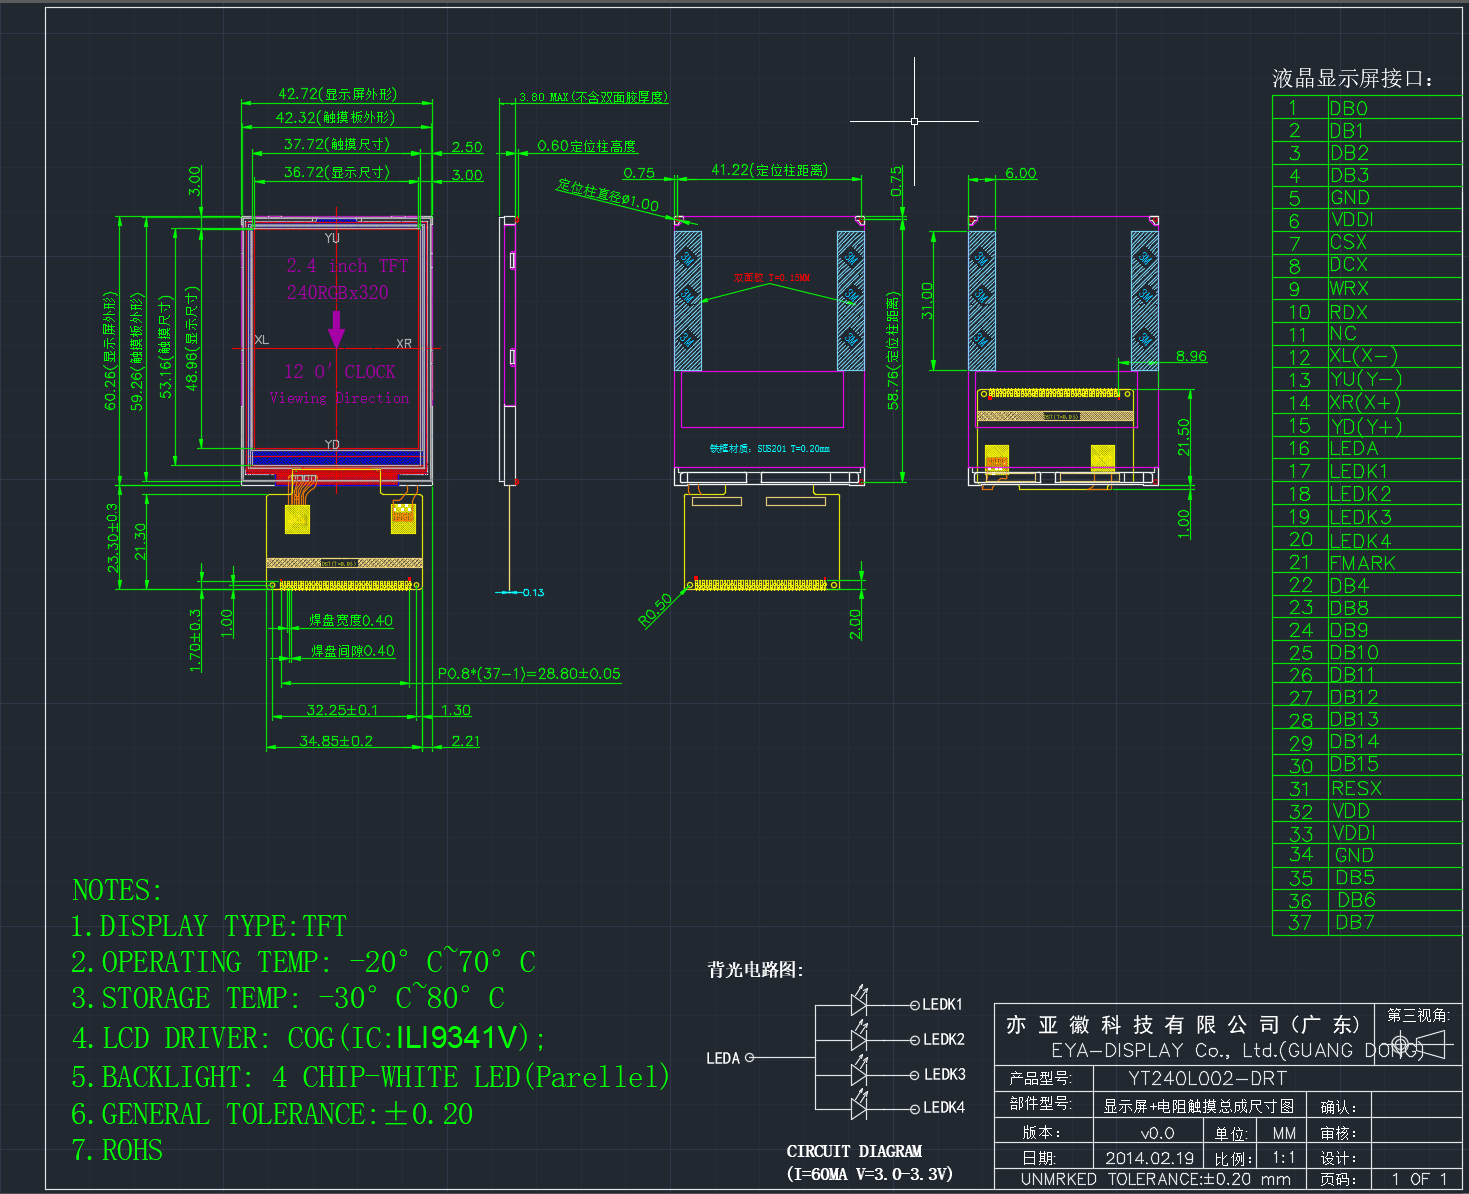
Task: Select the P0.8*(37-1)=28.80±0.05 pitch dimension
Action: click(529, 674)
